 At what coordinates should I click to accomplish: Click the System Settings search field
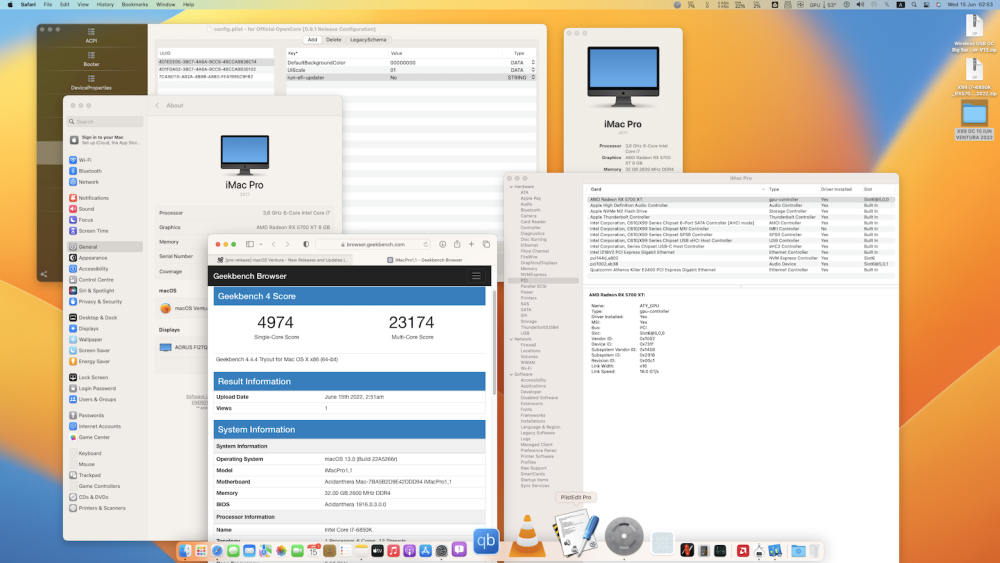pyautogui.click(x=105, y=121)
